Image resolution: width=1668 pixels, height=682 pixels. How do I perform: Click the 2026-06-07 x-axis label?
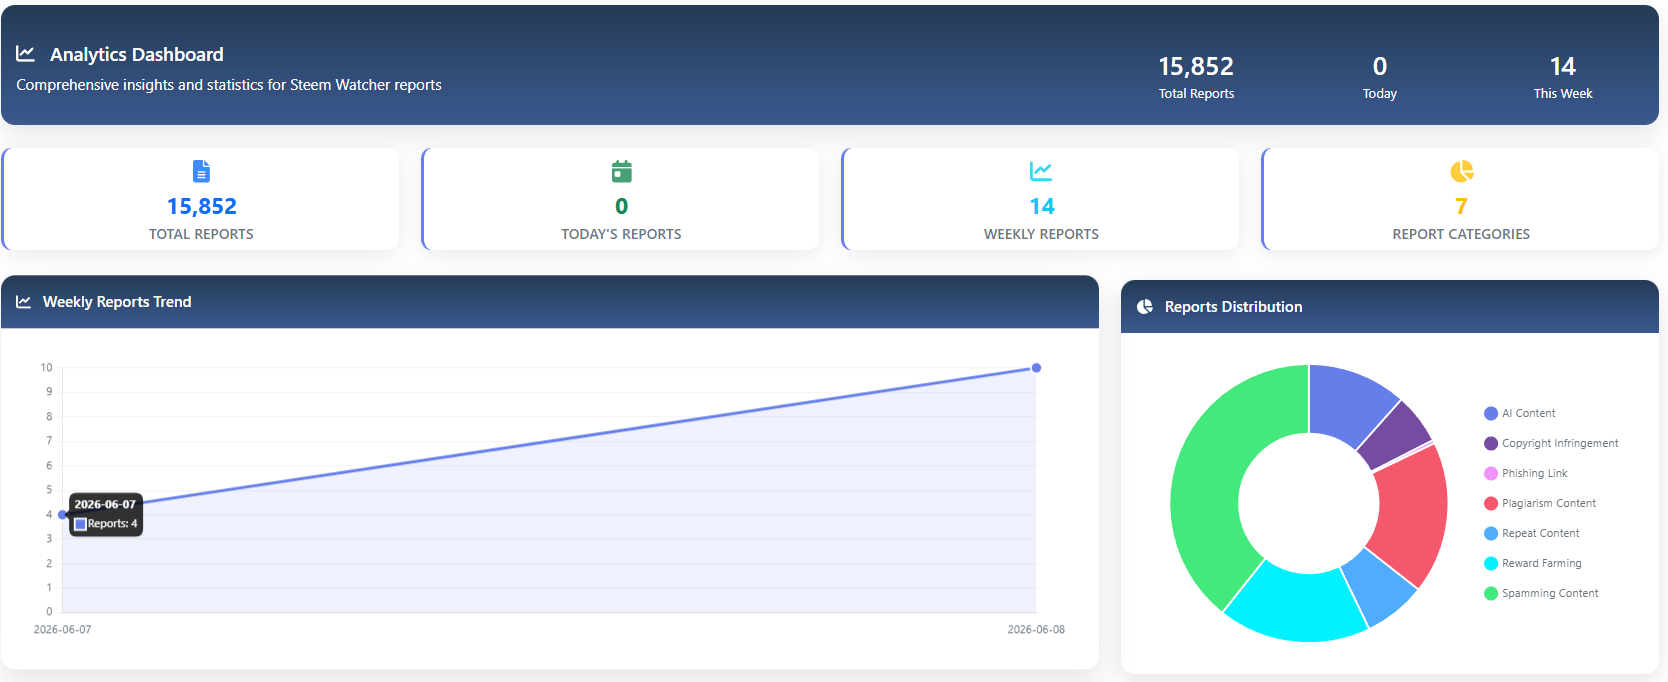click(x=62, y=630)
